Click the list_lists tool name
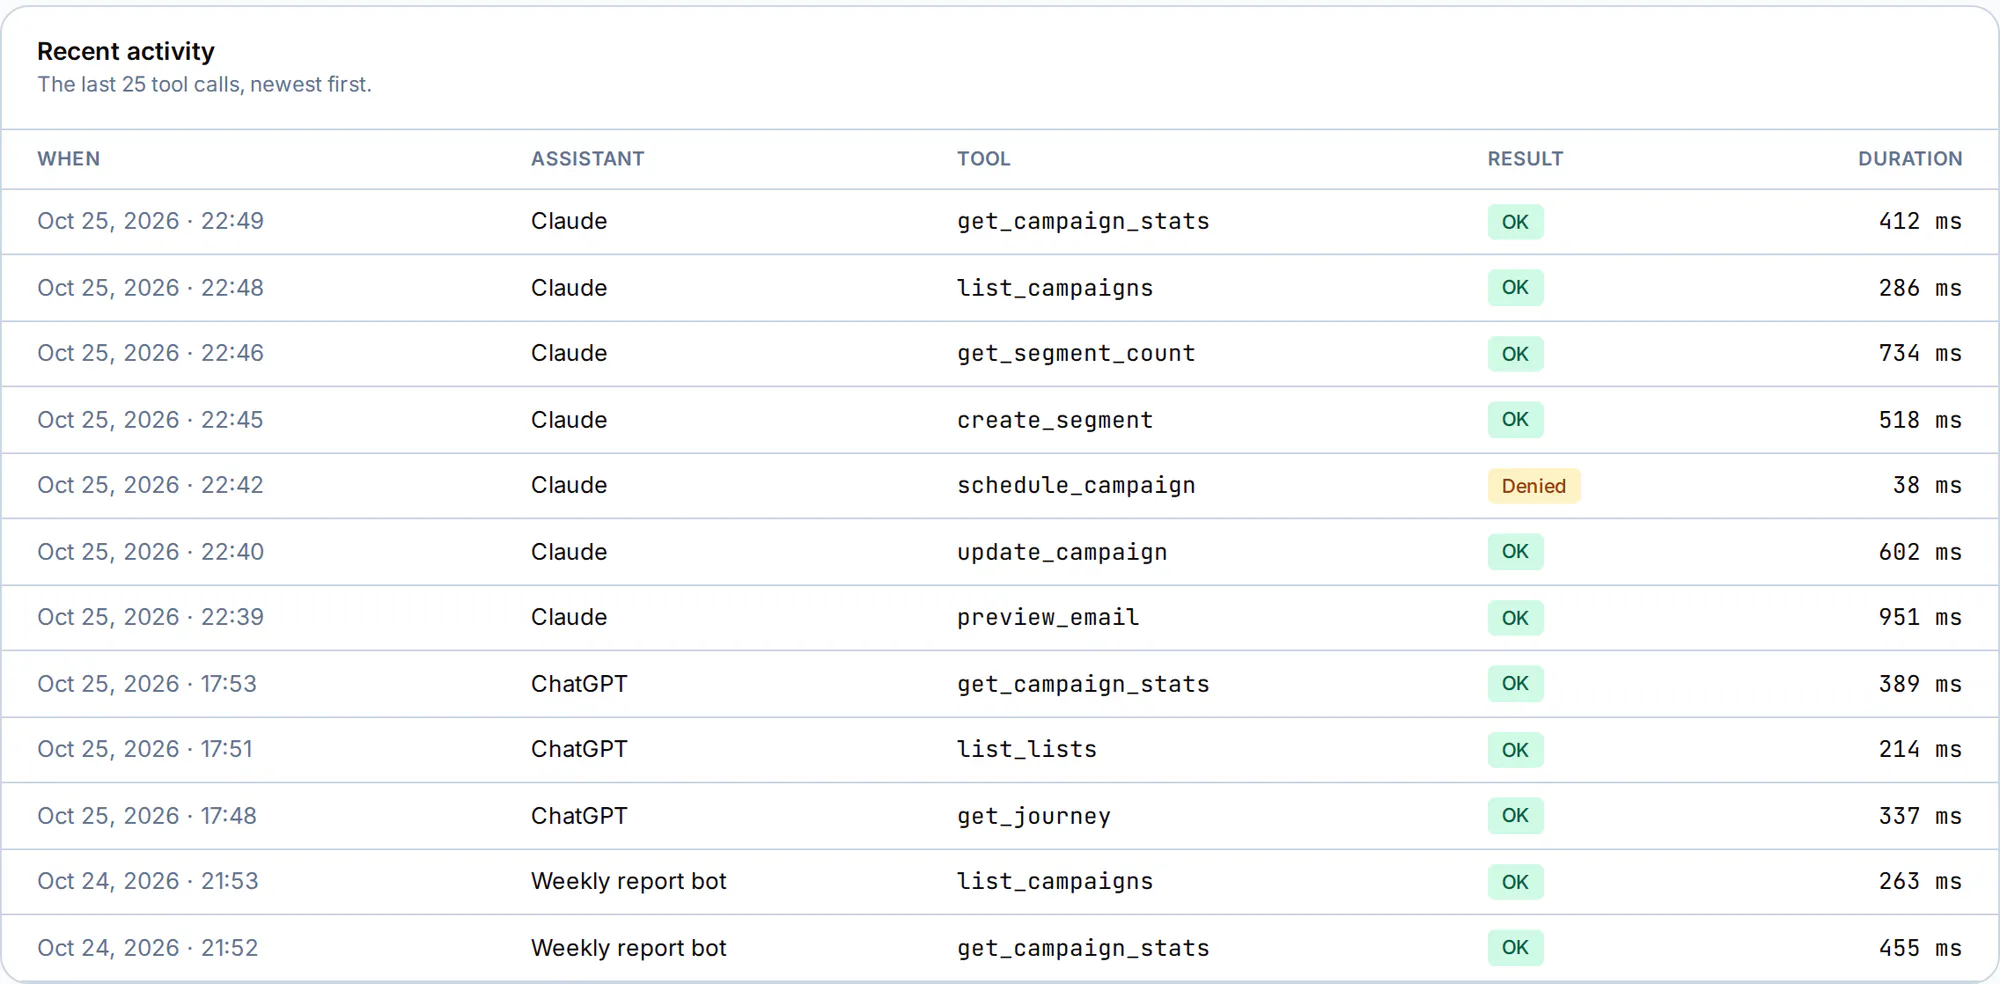This screenshot has height=984, width=2000. pos(1027,749)
